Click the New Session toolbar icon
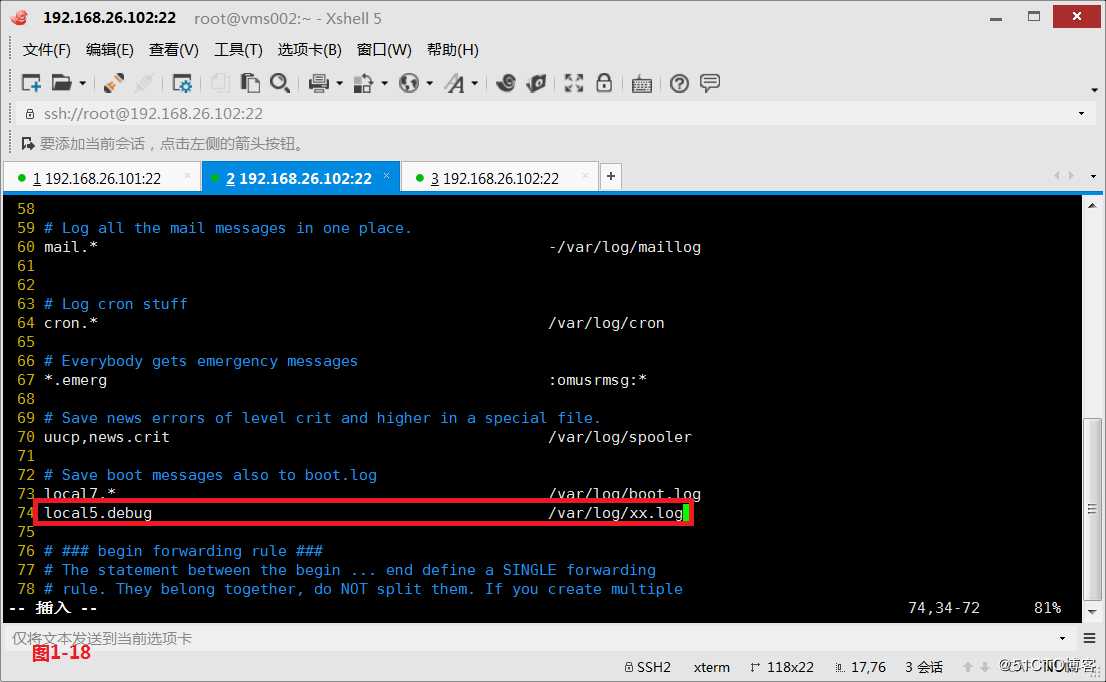1106x682 pixels. pyautogui.click(x=31, y=83)
